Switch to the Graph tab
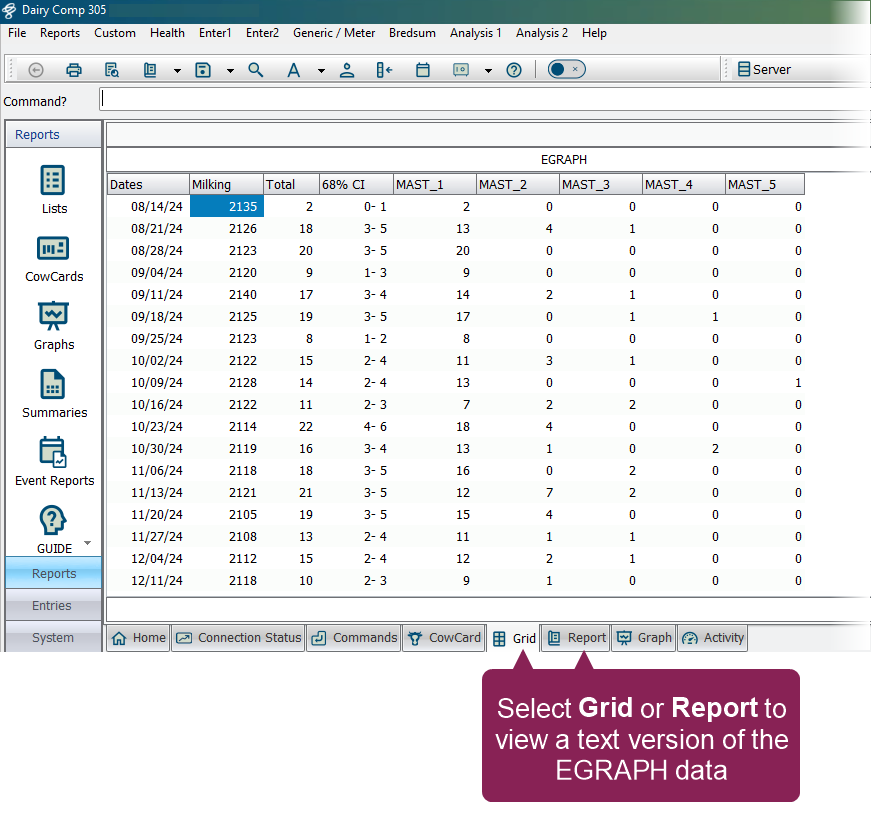882x814 pixels. coord(644,638)
